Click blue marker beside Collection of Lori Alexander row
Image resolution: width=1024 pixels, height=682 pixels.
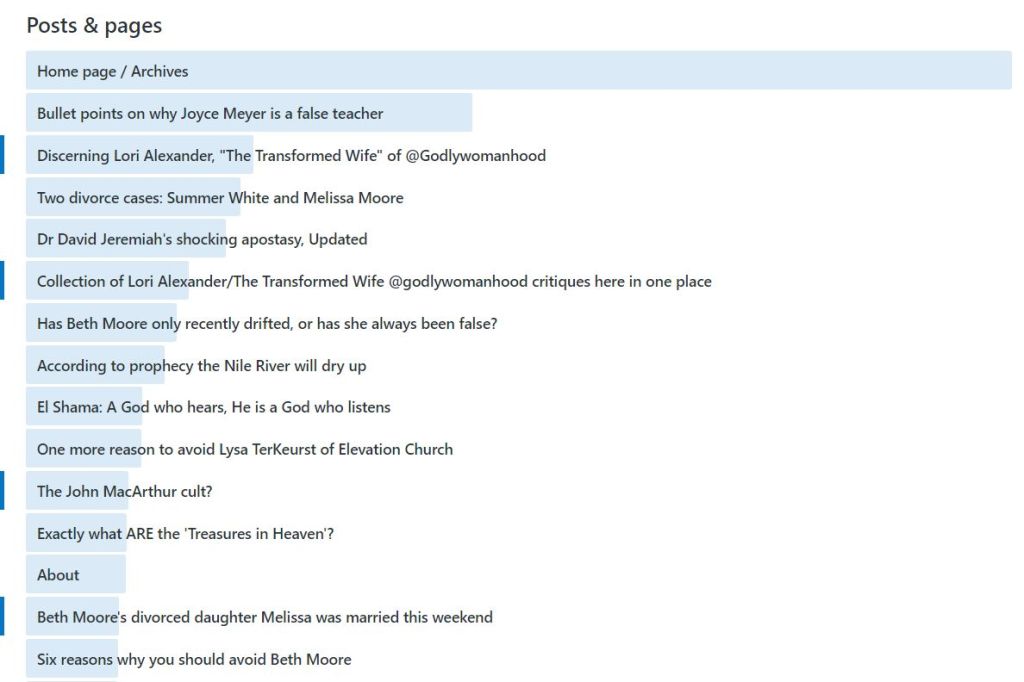click(2, 281)
